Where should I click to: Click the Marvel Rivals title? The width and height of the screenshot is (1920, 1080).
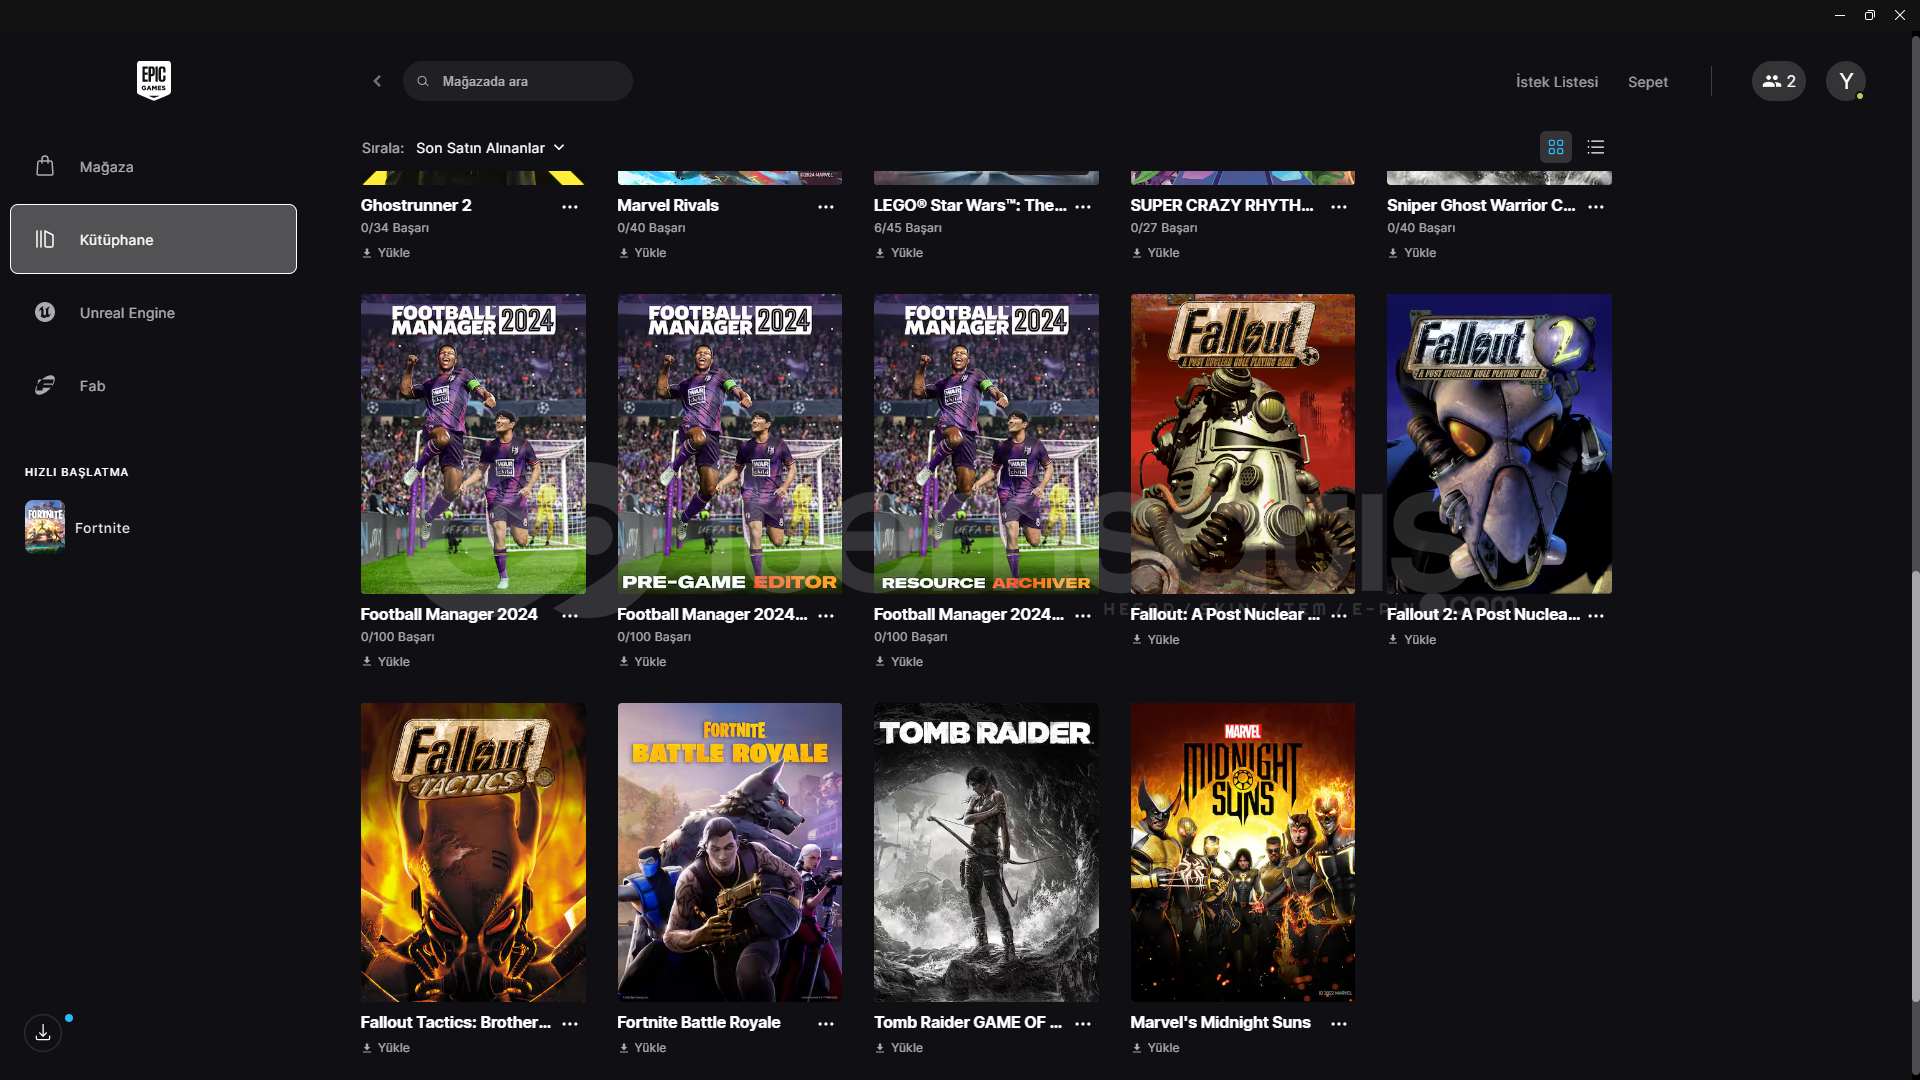point(668,205)
